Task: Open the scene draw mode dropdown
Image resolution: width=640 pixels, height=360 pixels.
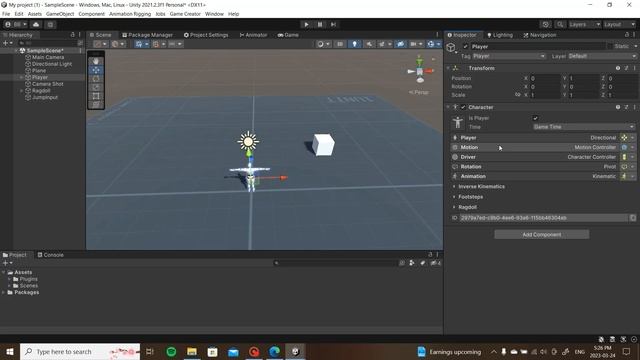Action: [323, 44]
